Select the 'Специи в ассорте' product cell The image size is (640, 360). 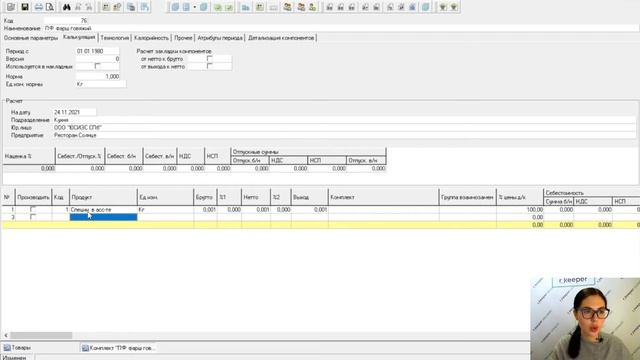[x=103, y=209]
